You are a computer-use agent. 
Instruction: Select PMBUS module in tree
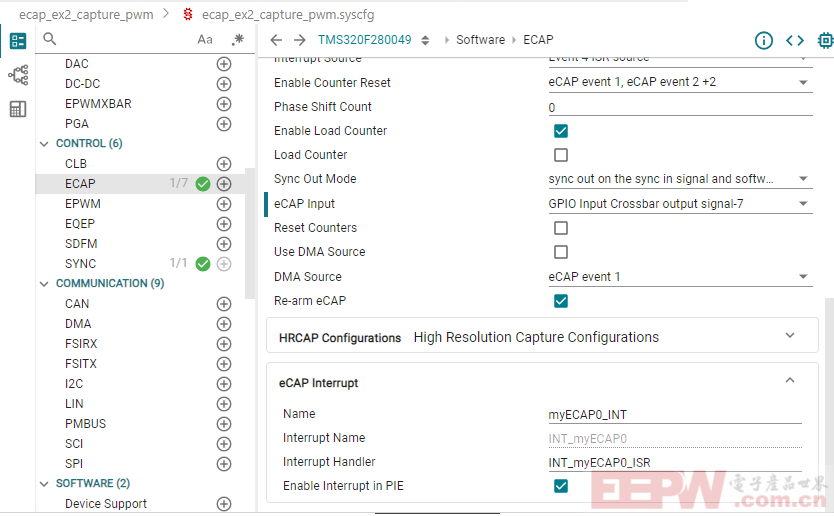[85, 424]
